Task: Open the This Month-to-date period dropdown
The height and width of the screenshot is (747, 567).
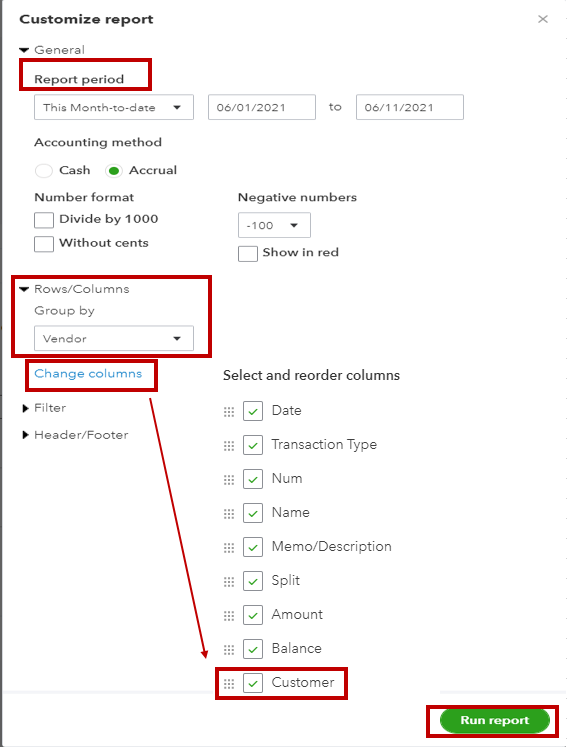Action: (x=114, y=107)
